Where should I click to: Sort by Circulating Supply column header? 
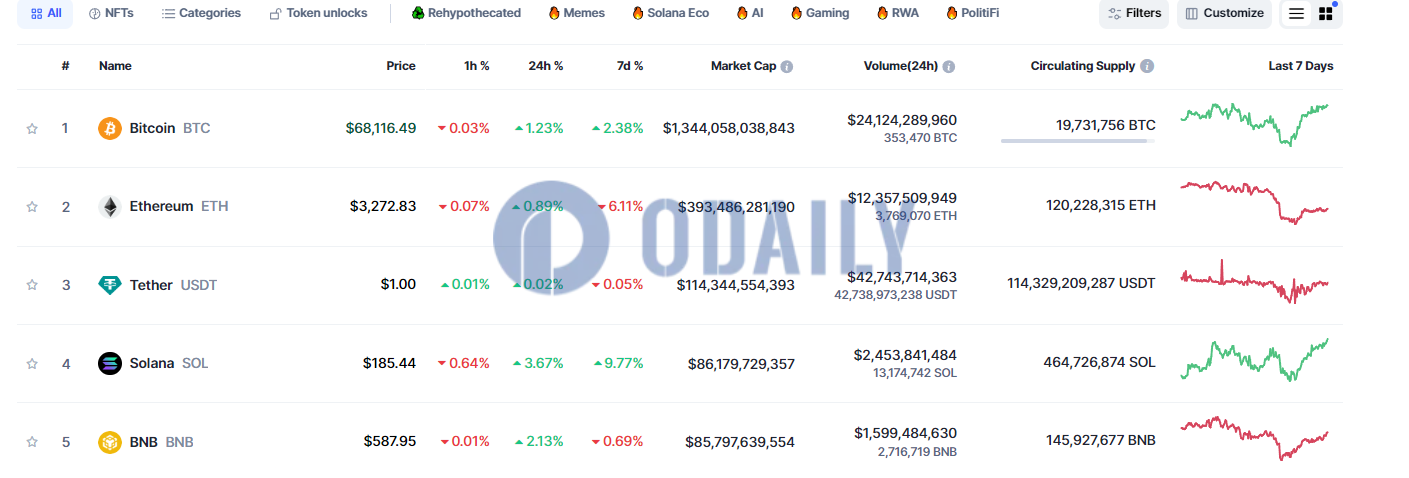click(x=1083, y=66)
